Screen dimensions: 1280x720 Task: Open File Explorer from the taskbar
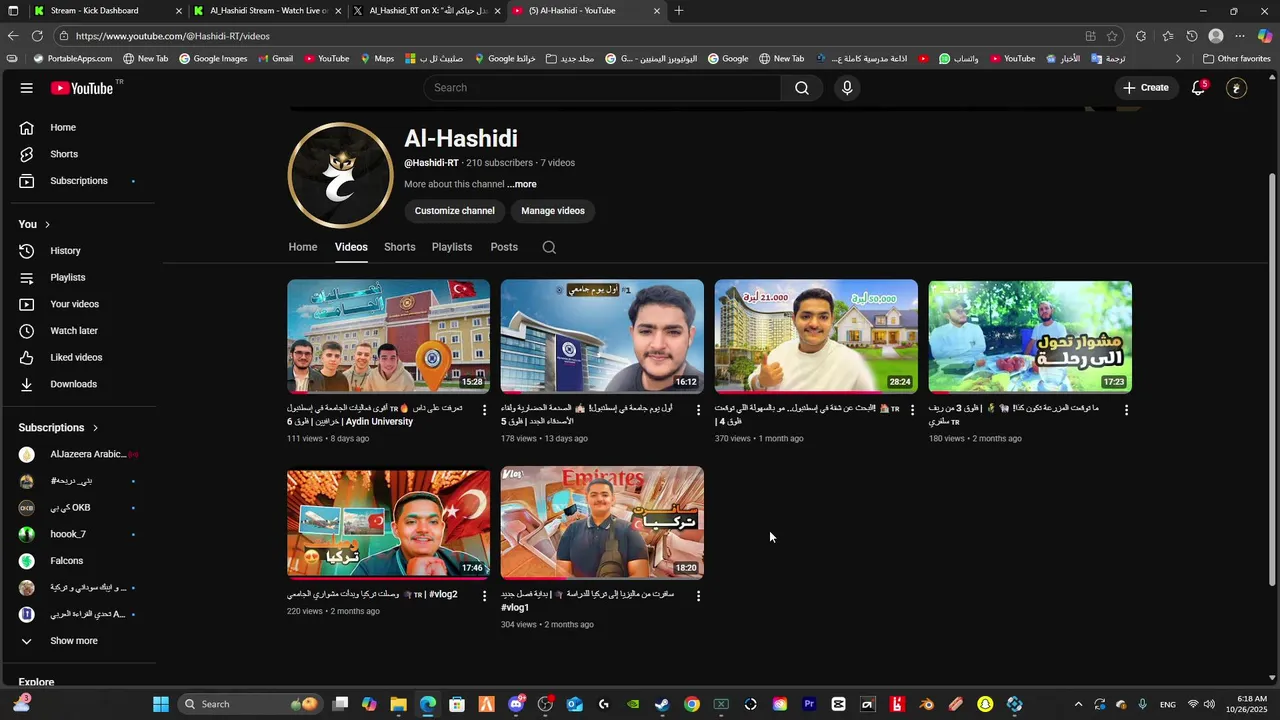[x=398, y=704]
